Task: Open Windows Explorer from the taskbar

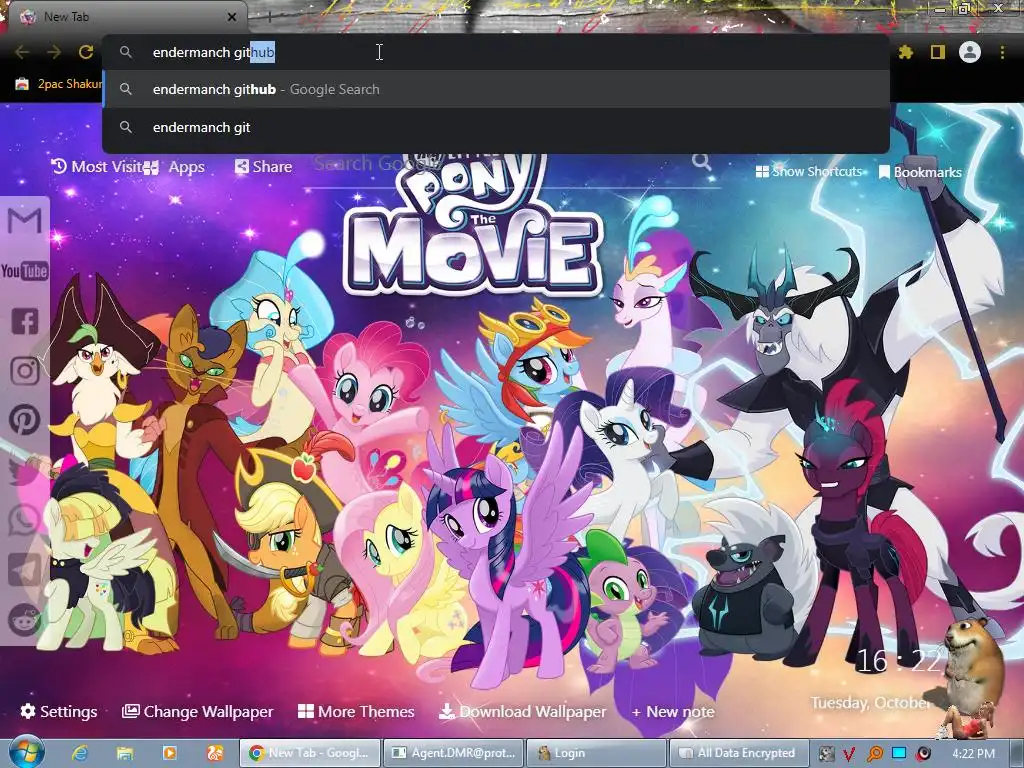Action: pyautogui.click(x=125, y=753)
